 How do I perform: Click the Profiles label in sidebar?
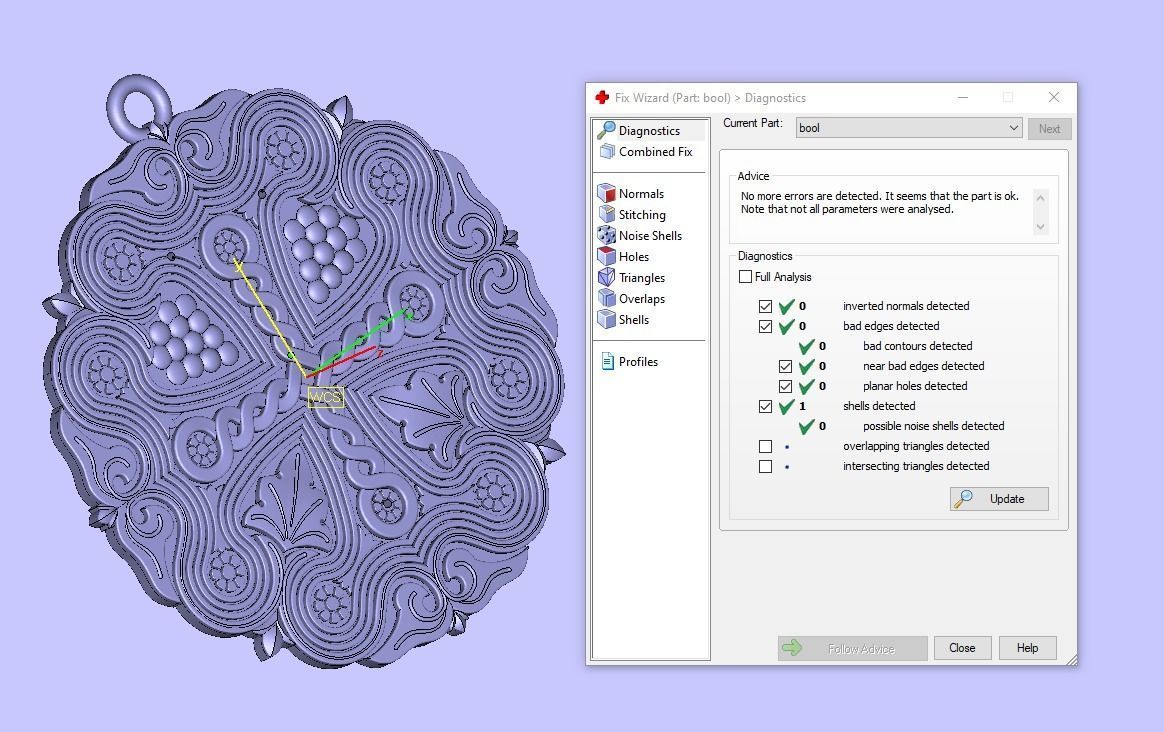click(x=638, y=362)
